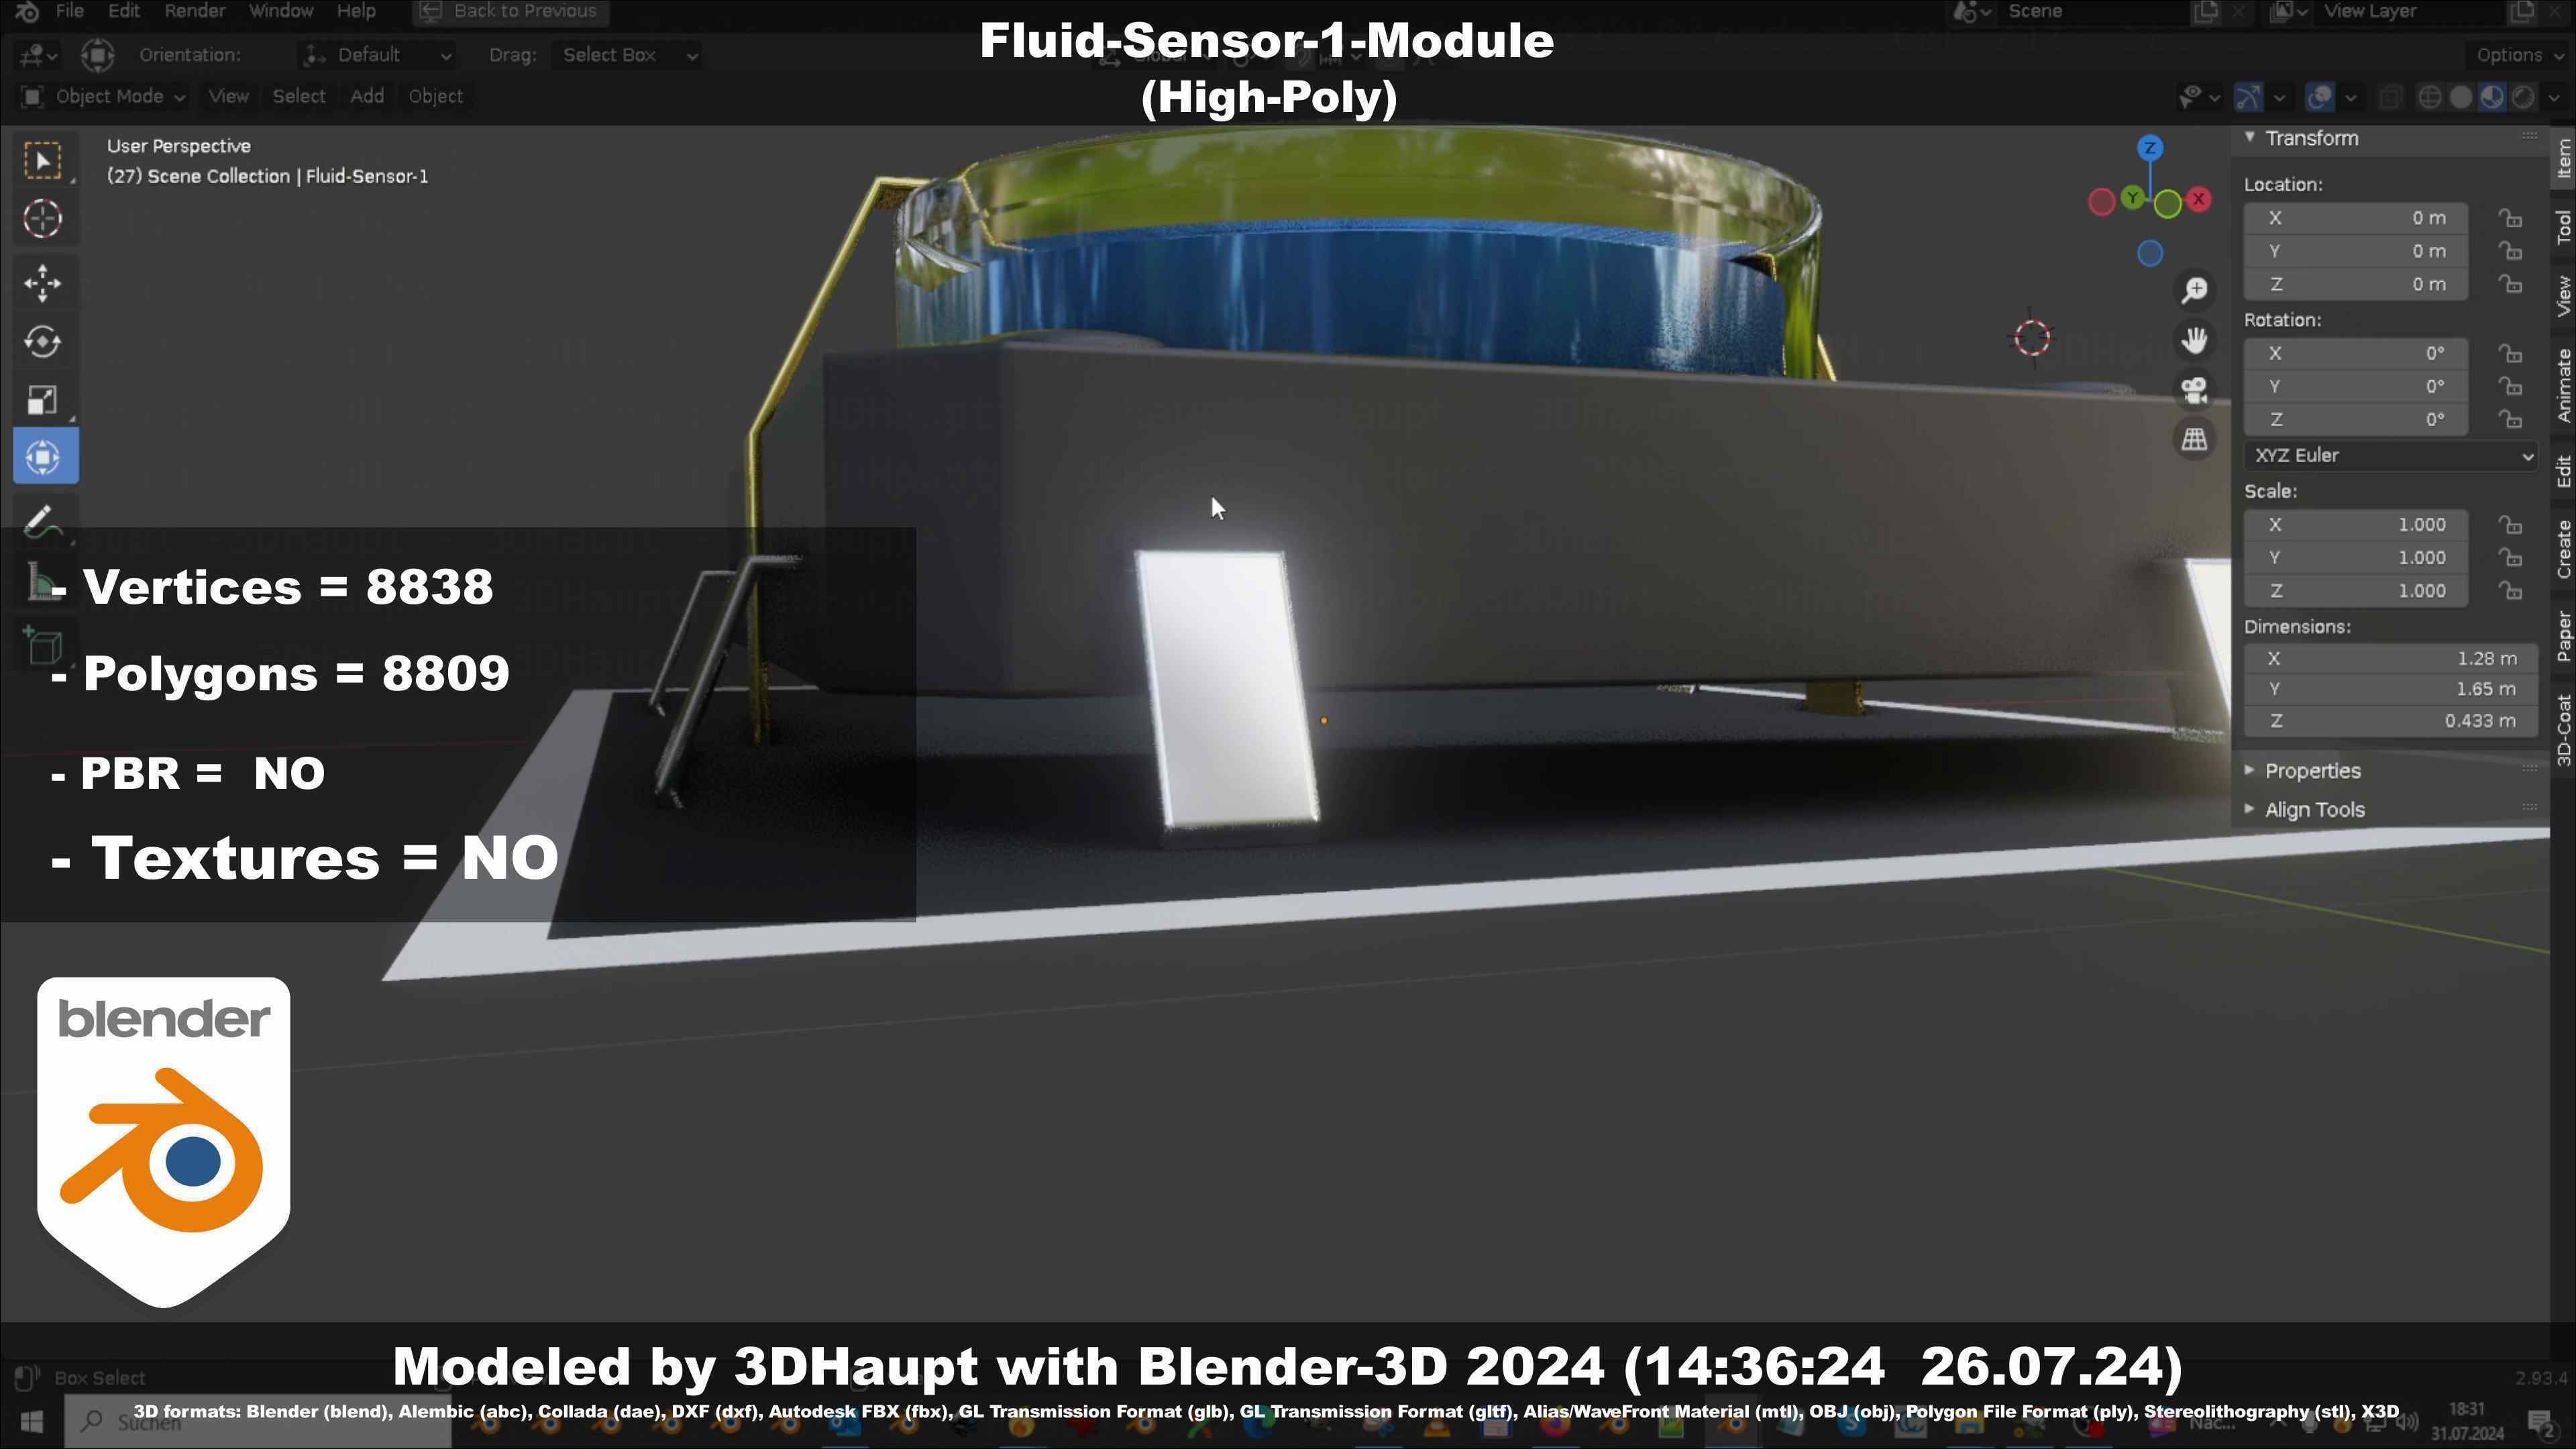
Task: Choose the Rotate tool
Action: pos(43,342)
